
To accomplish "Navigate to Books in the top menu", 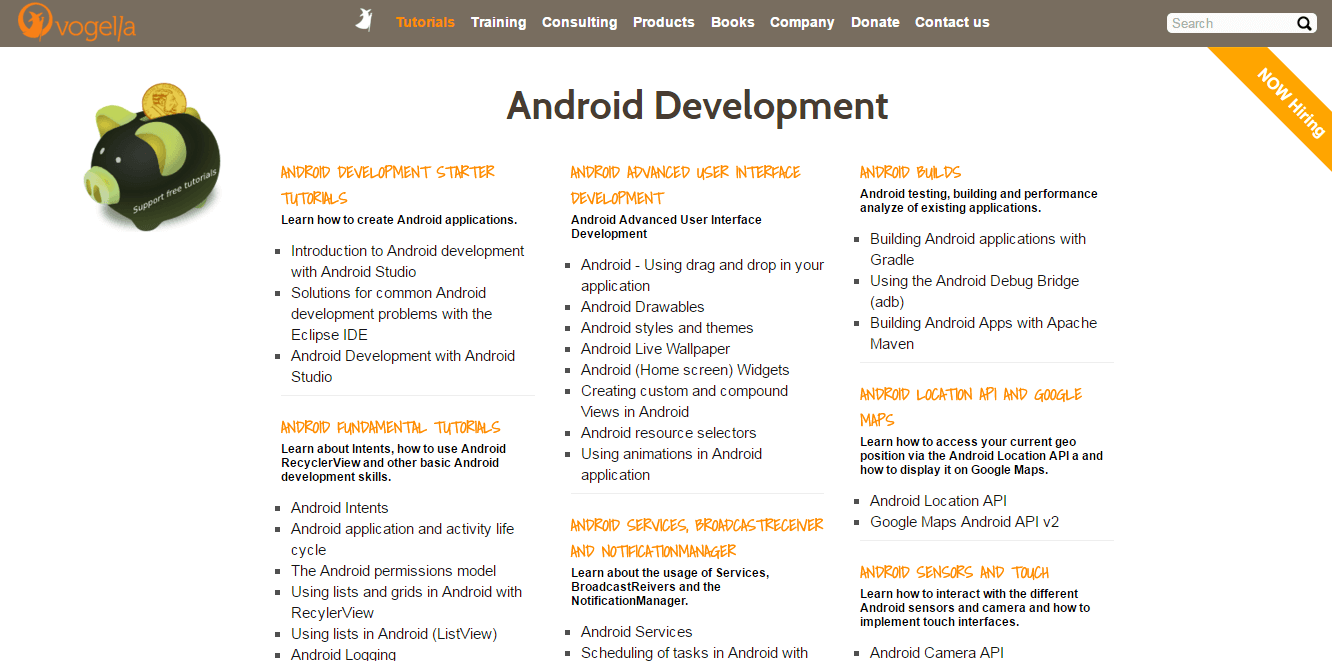I will [x=732, y=22].
